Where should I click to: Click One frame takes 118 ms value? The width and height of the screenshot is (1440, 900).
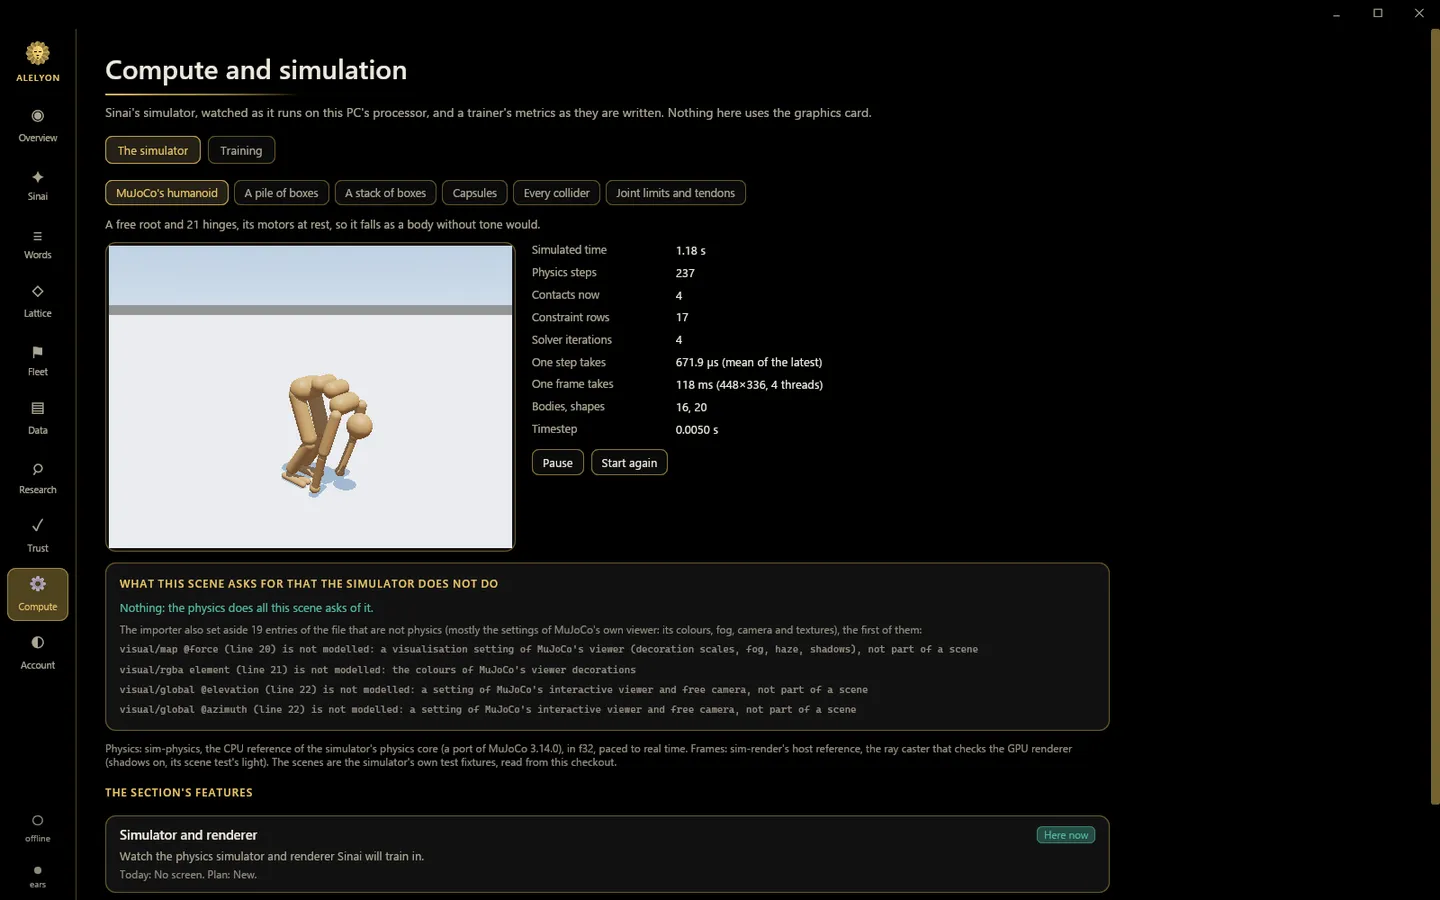tap(749, 385)
